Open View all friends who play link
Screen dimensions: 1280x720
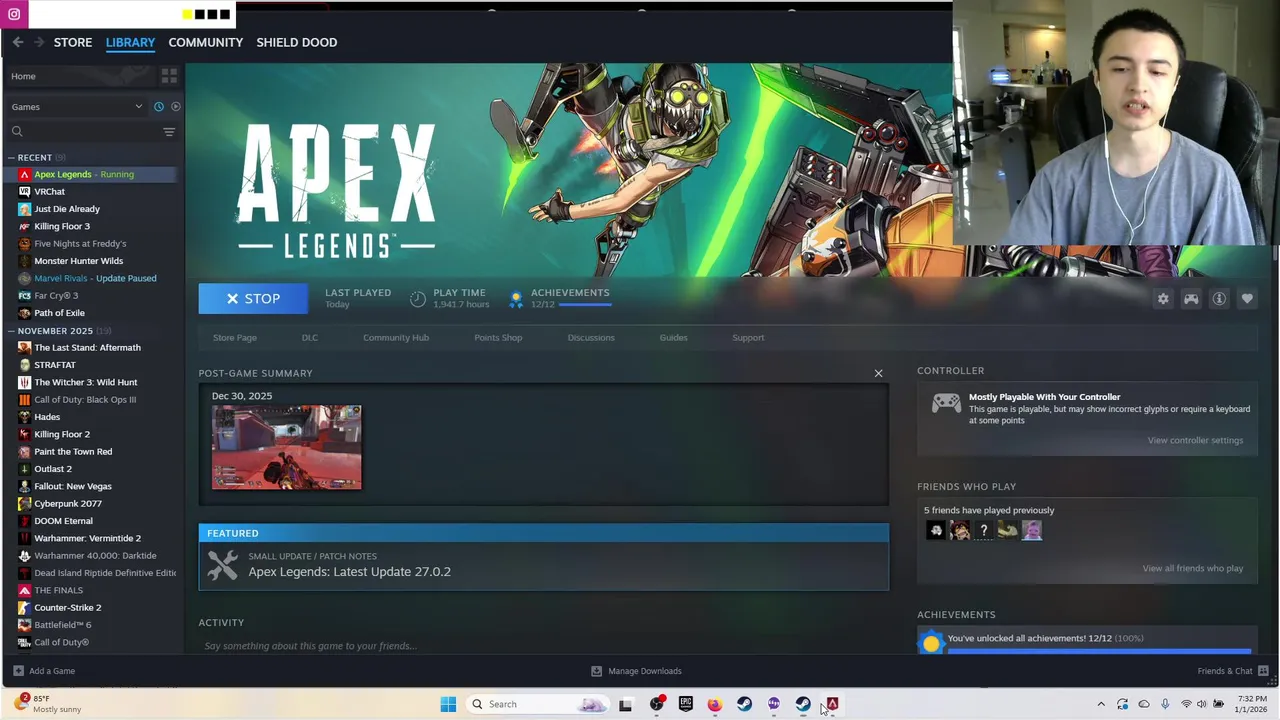point(1192,568)
